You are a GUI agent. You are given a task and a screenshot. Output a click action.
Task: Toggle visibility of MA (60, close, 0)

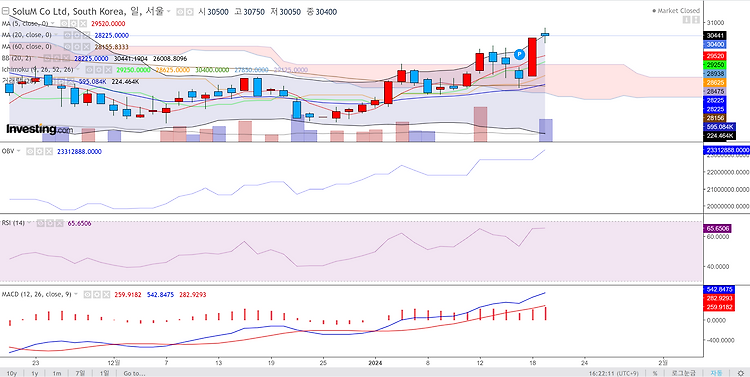(67, 46)
